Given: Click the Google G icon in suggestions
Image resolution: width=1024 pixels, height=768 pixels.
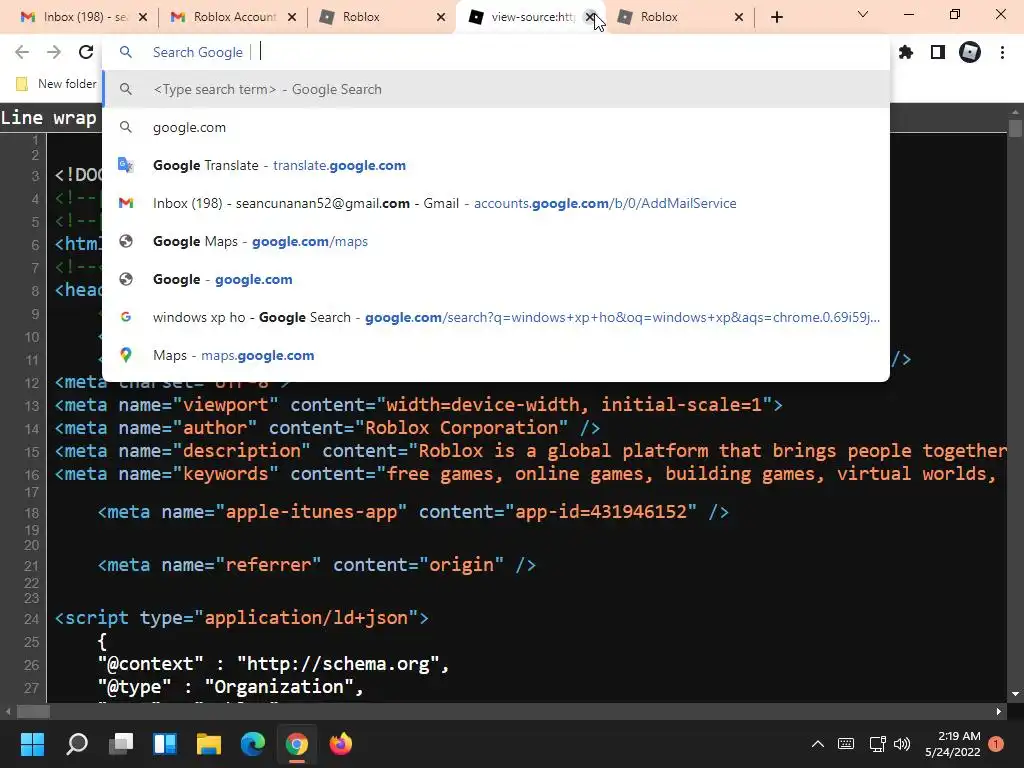Looking at the screenshot, I should [x=126, y=317].
